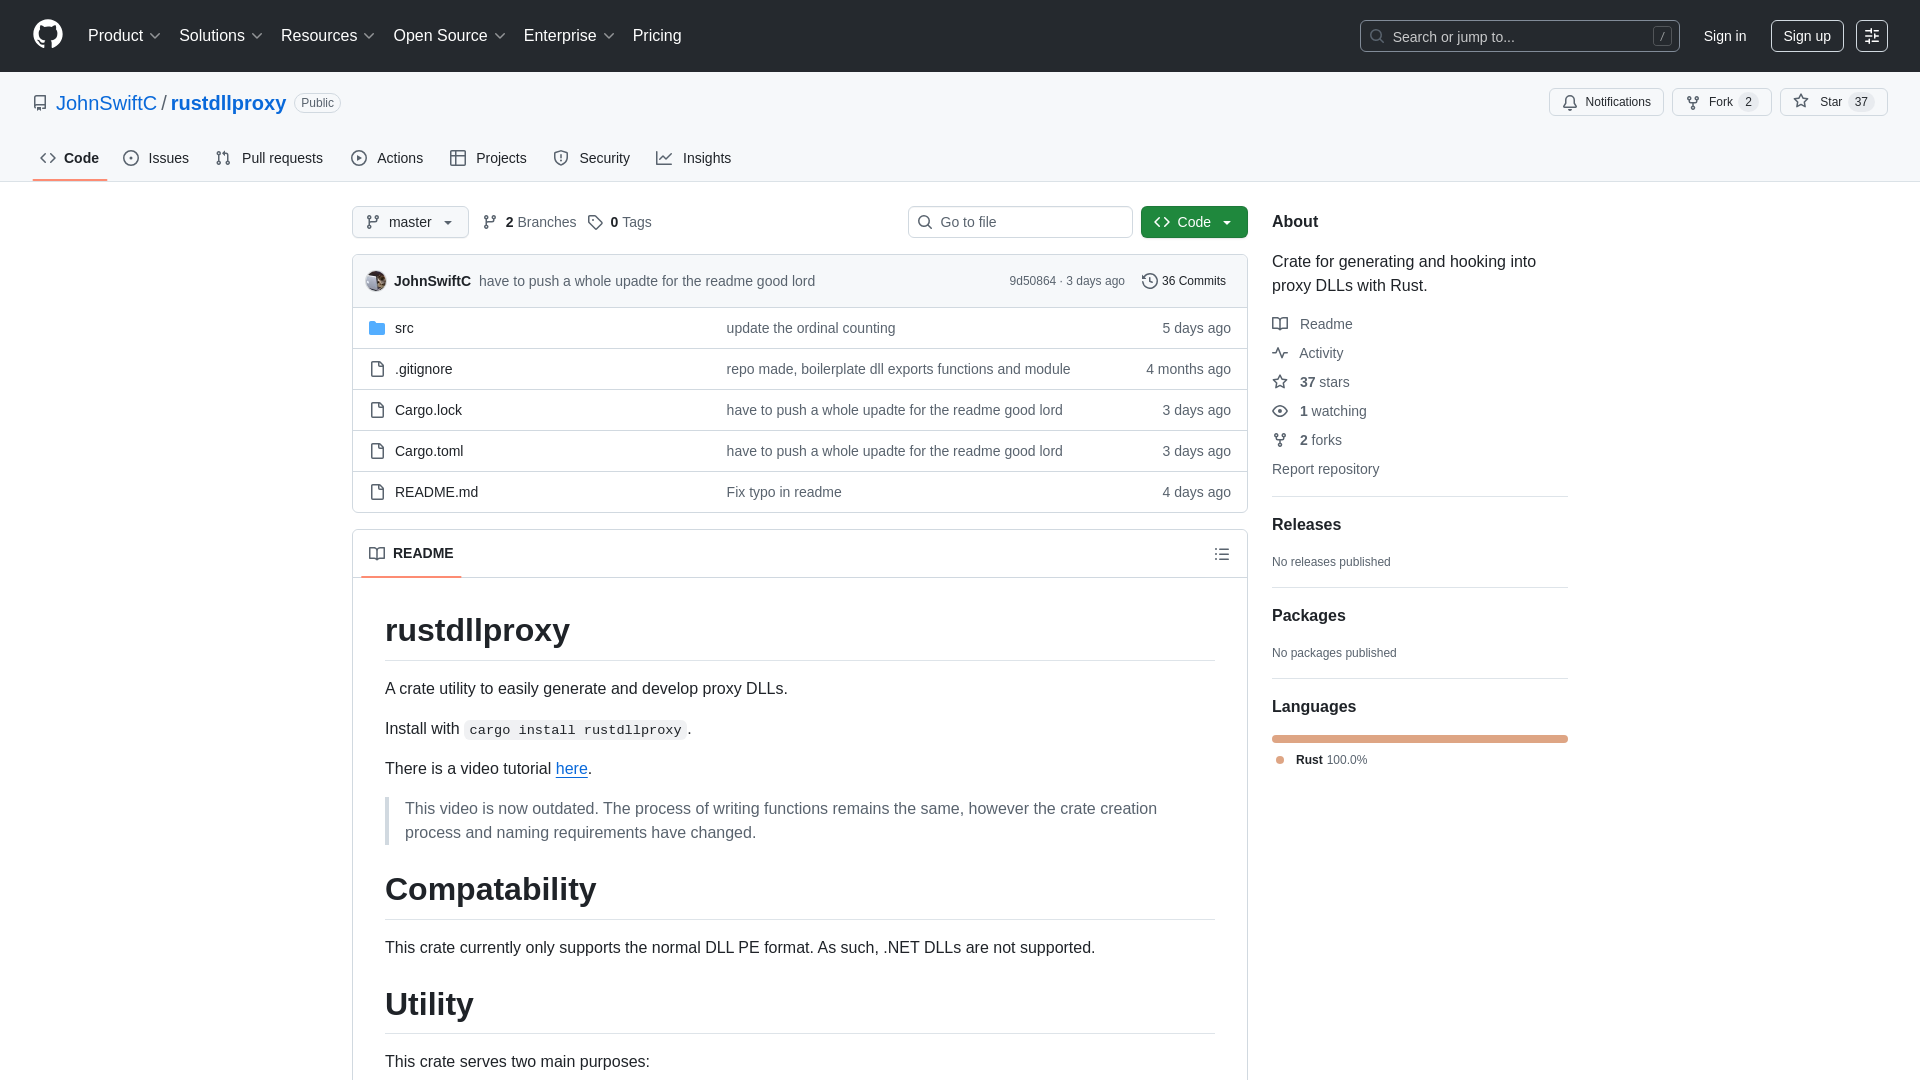Screen dimensions: 1920x1080
Task: Click the fork icon beside 2 forks
Action: 1280,440
